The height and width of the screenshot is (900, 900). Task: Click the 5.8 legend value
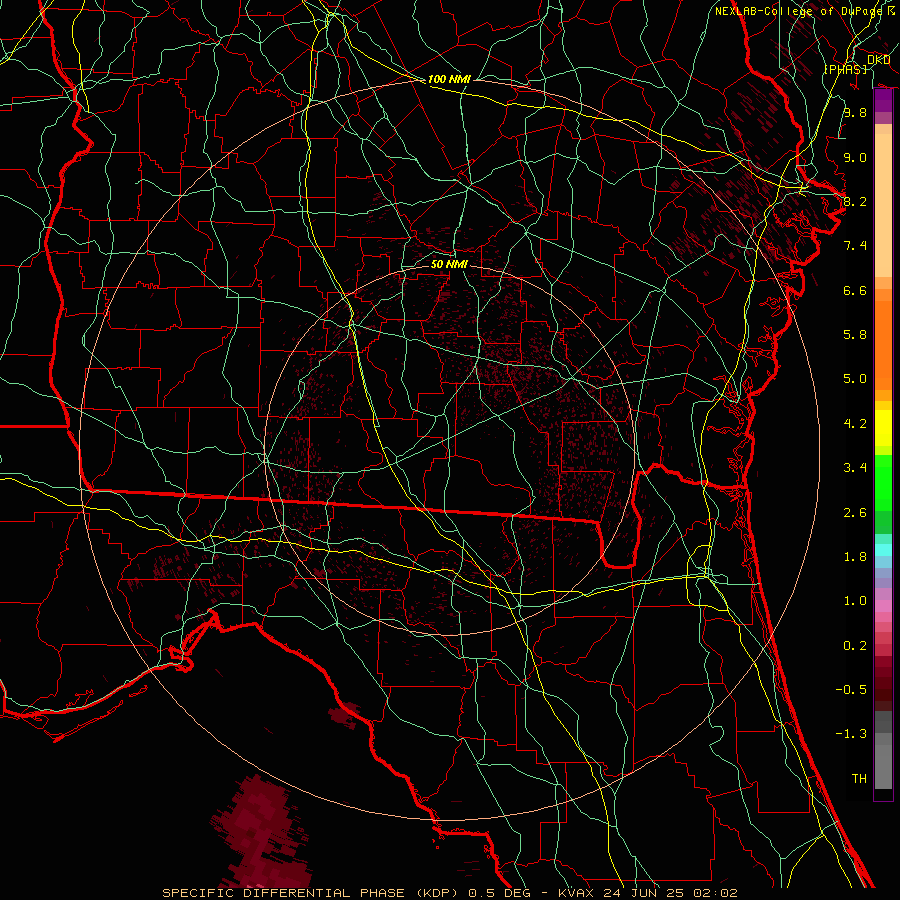click(x=855, y=335)
